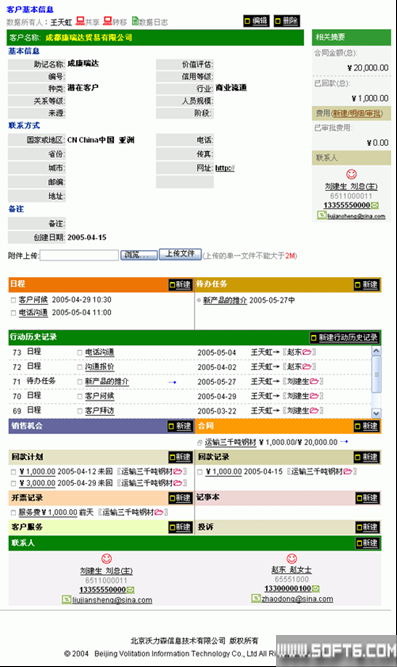Click email icon beside 13355550000 in sidebar
Viewport: 397px width, 667px height.
tap(374, 205)
